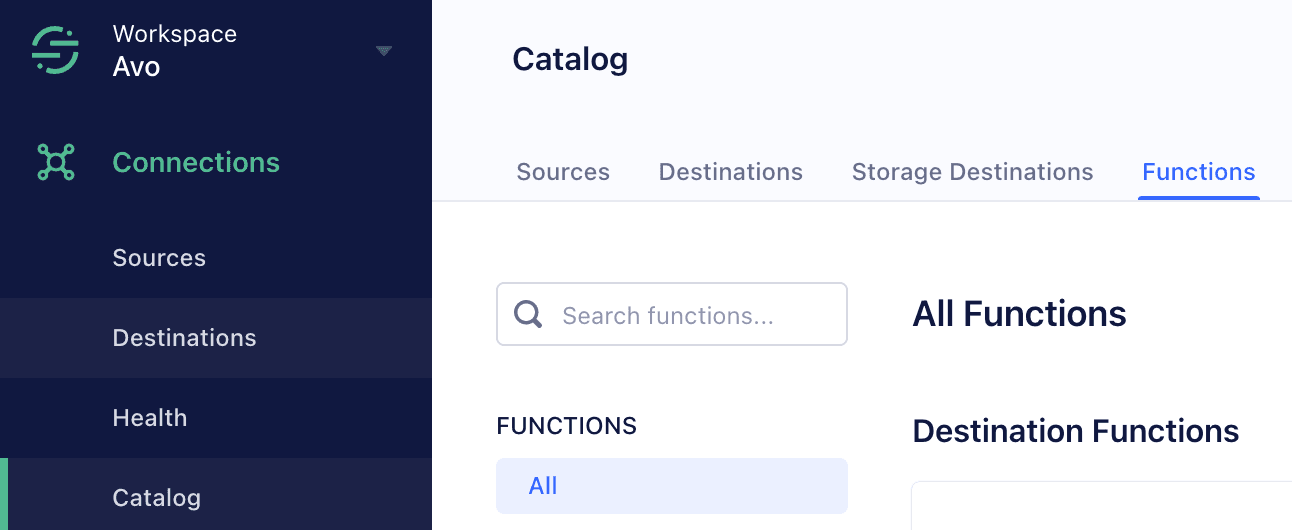Image resolution: width=1292 pixels, height=530 pixels.
Task: Open the workspace switcher dropdown arrow
Action: (x=384, y=51)
